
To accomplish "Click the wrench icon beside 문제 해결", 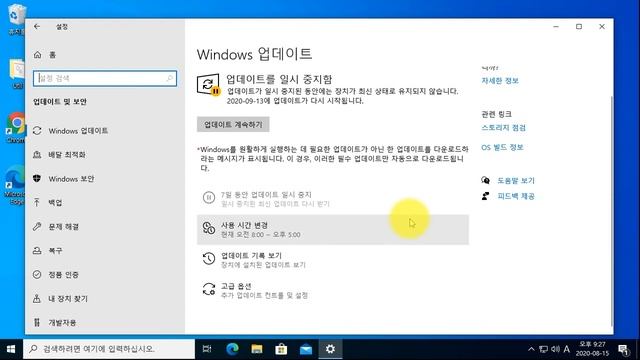I will pyautogui.click(x=37, y=227).
